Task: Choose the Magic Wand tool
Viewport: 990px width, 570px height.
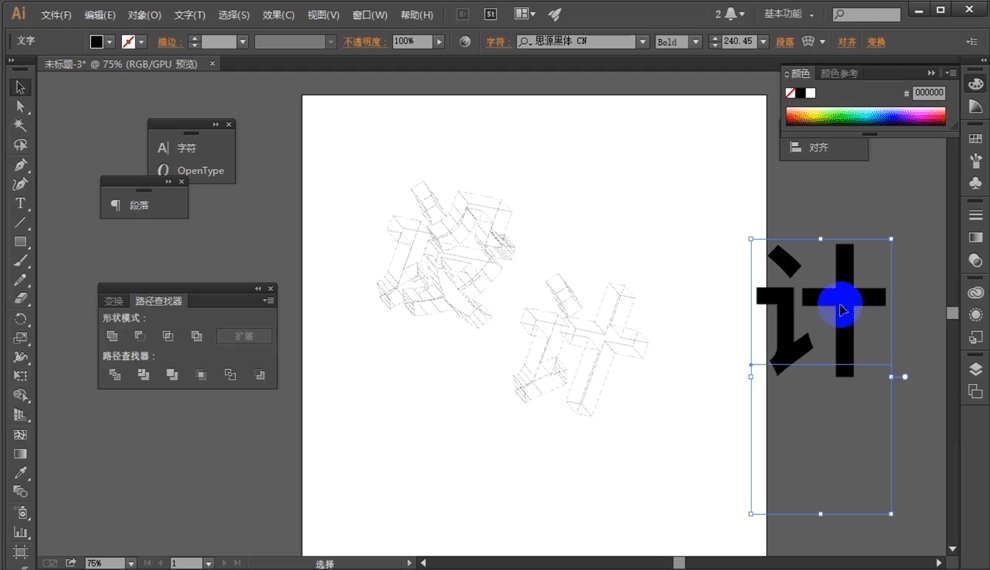Action: pyautogui.click(x=20, y=126)
